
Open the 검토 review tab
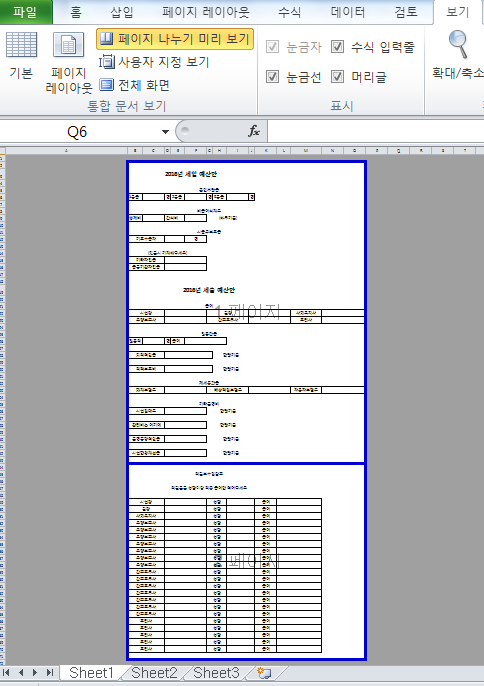click(x=406, y=12)
